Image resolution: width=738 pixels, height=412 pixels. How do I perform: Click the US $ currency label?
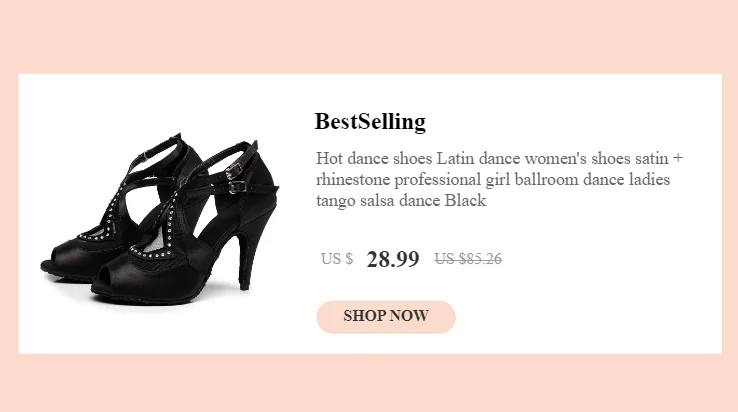[336, 259]
